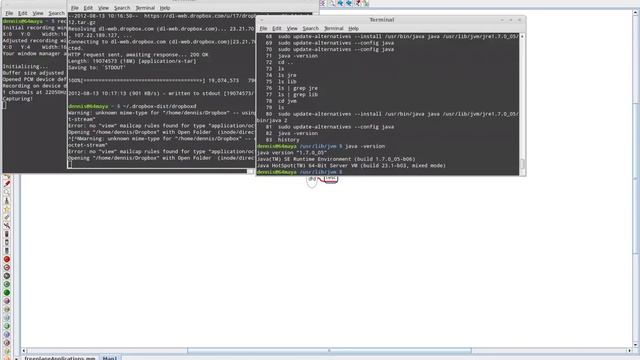Viewport: 640px width, 360px height.
Task: Maximize the front Terminal window
Action: point(511,20)
